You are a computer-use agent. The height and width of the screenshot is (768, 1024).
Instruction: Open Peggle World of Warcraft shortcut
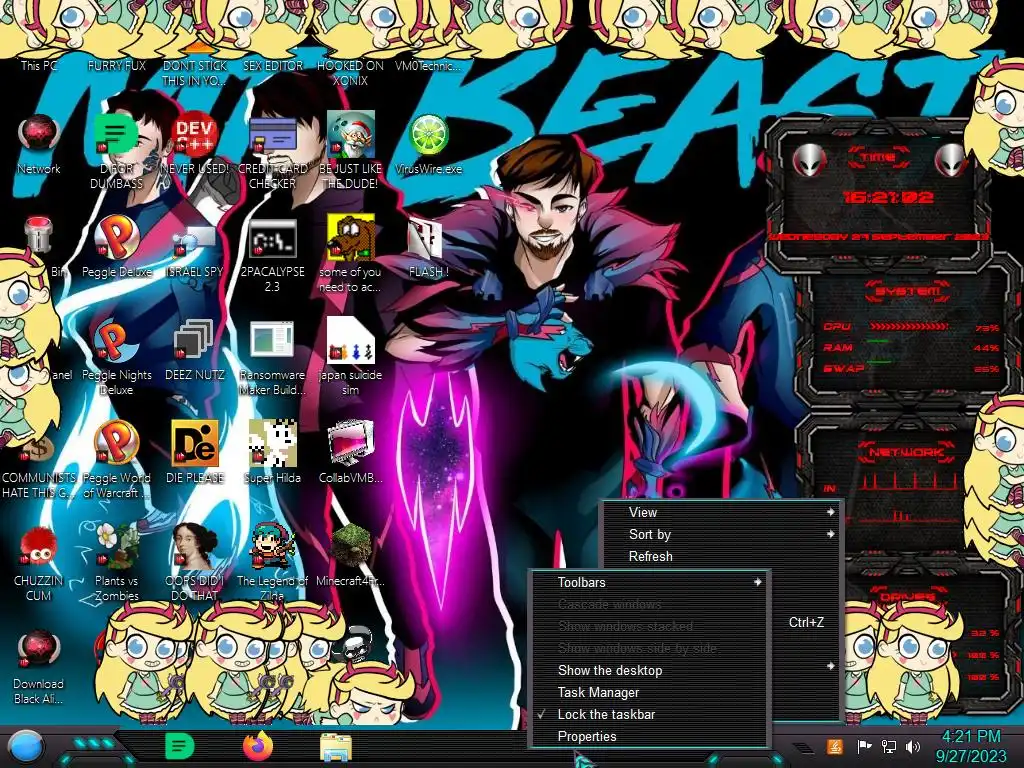(x=116, y=444)
